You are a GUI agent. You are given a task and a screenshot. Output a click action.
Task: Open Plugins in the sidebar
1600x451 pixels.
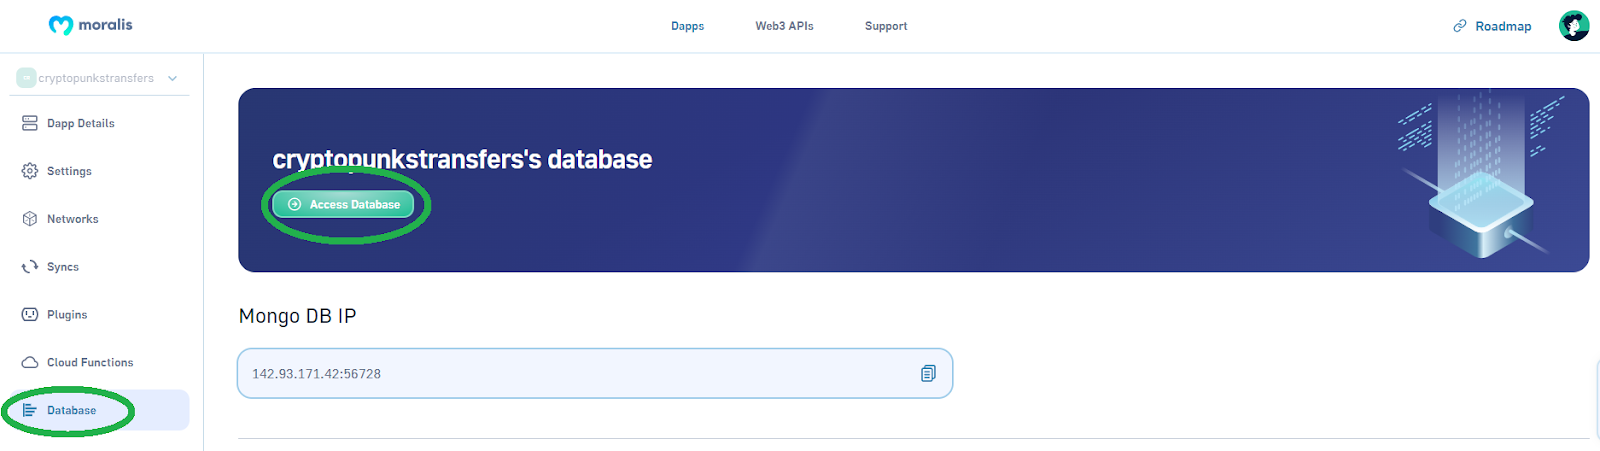(x=67, y=315)
